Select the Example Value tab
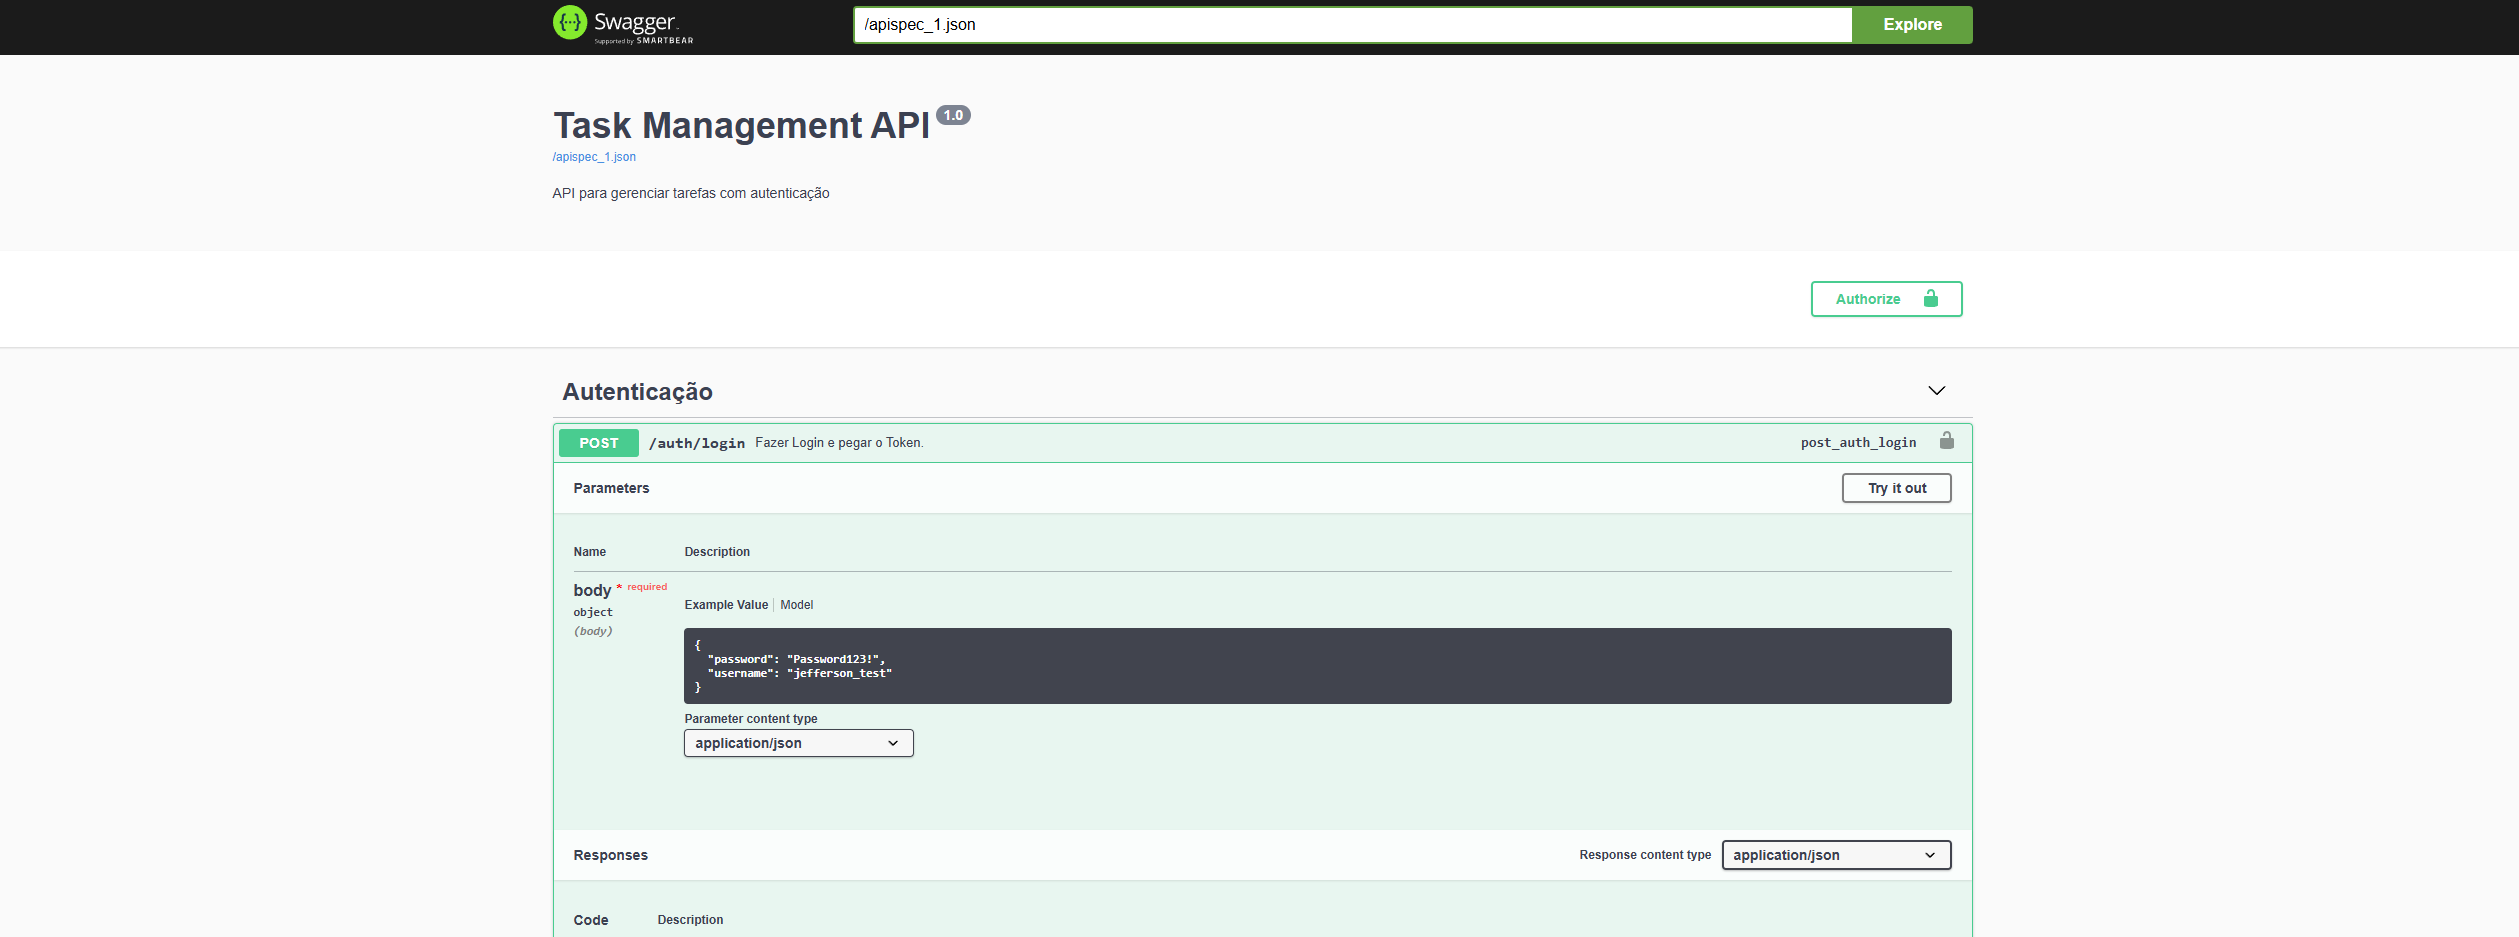2519x937 pixels. [x=725, y=604]
